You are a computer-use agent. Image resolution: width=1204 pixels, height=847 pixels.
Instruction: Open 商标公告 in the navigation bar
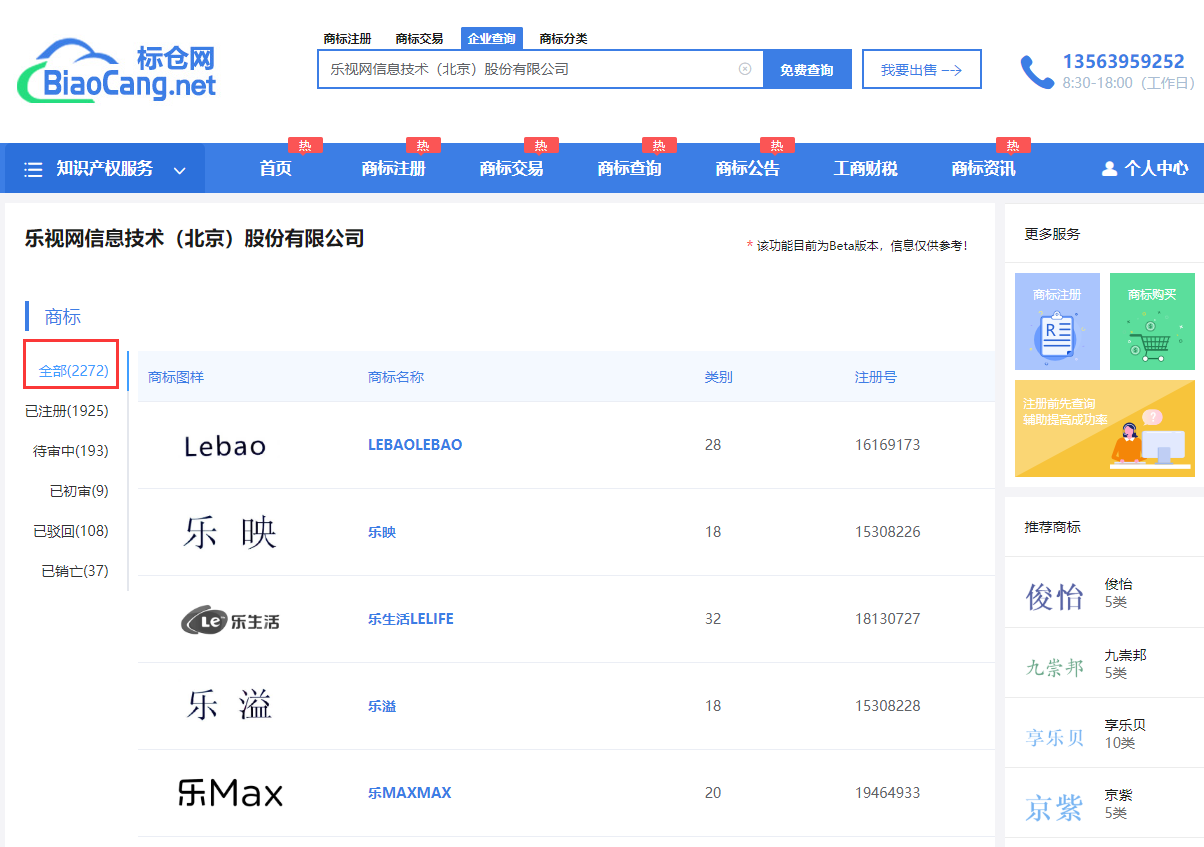point(747,169)
